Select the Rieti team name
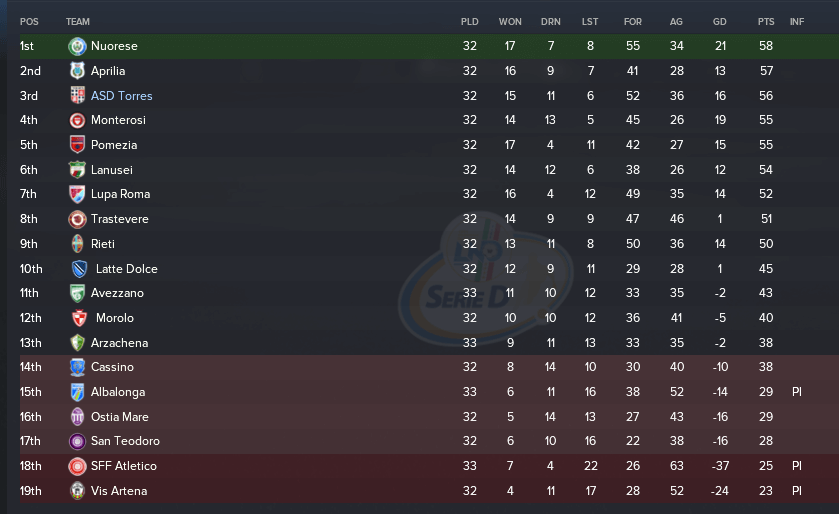Screen dimensions: 839x514 [x=103, y=244]
